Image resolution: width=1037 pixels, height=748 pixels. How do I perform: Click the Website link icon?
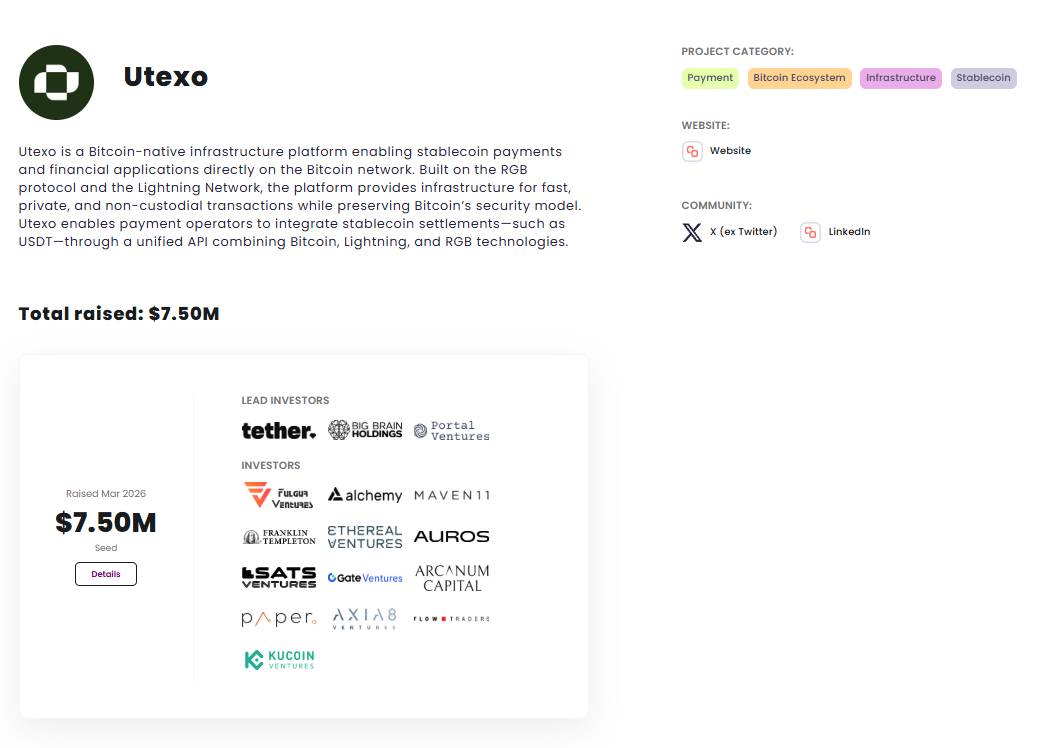[692, 152]
